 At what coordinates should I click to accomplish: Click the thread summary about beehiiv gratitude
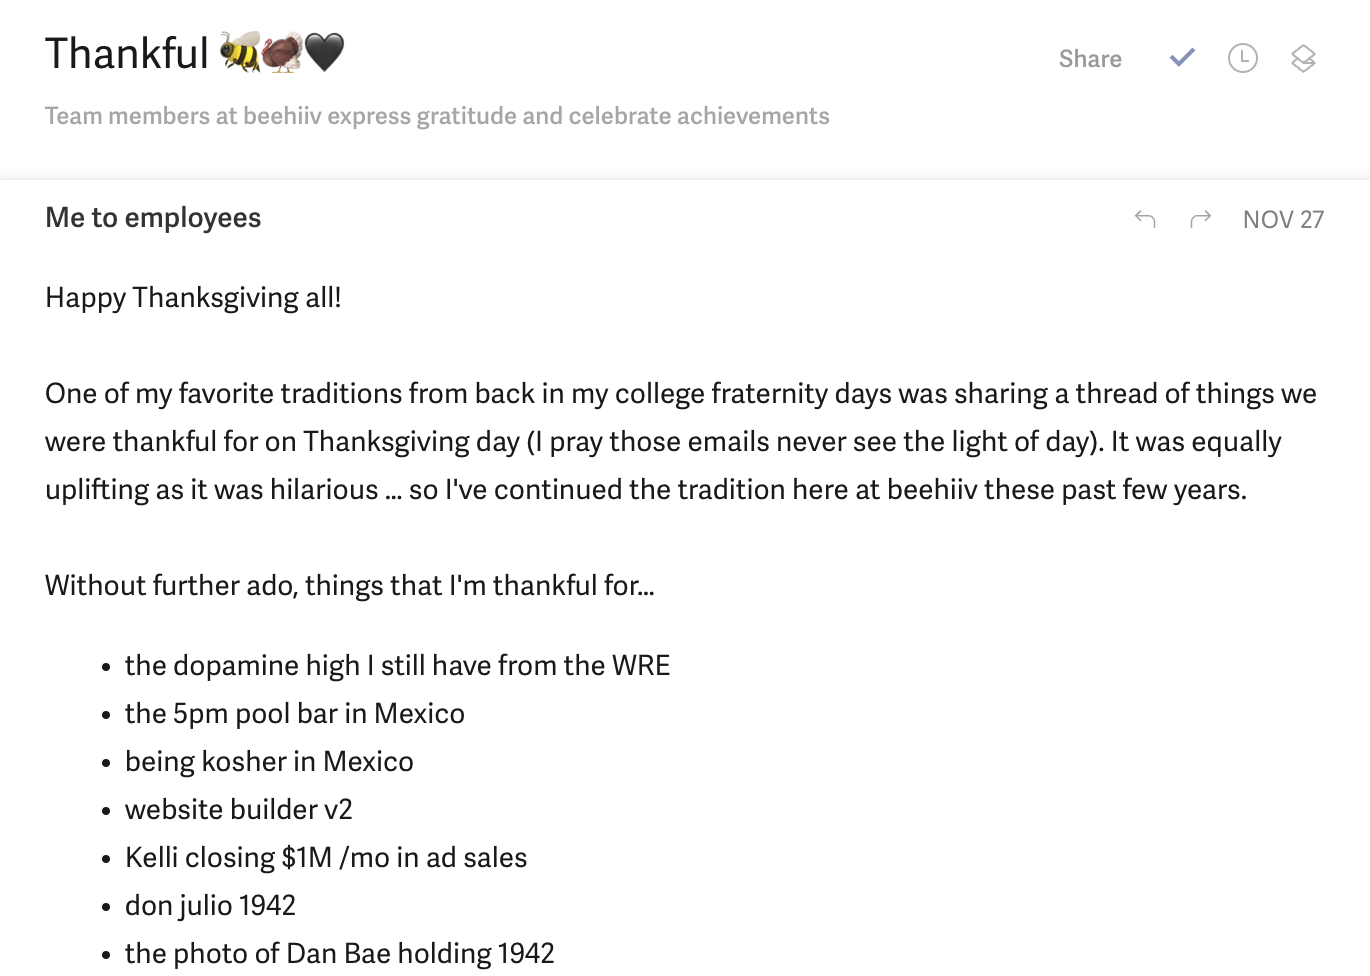click(437, 116)
